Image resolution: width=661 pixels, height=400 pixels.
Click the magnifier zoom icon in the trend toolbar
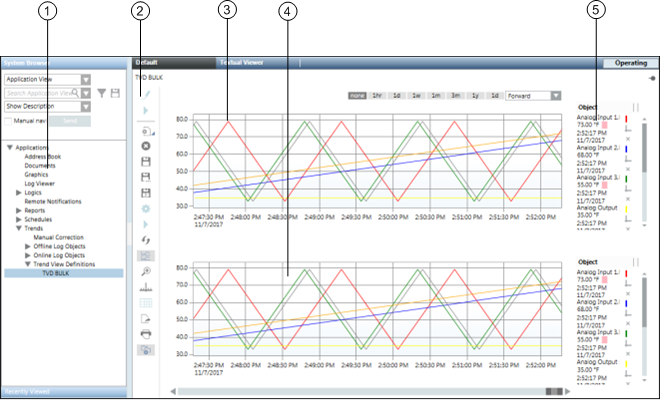146,270
